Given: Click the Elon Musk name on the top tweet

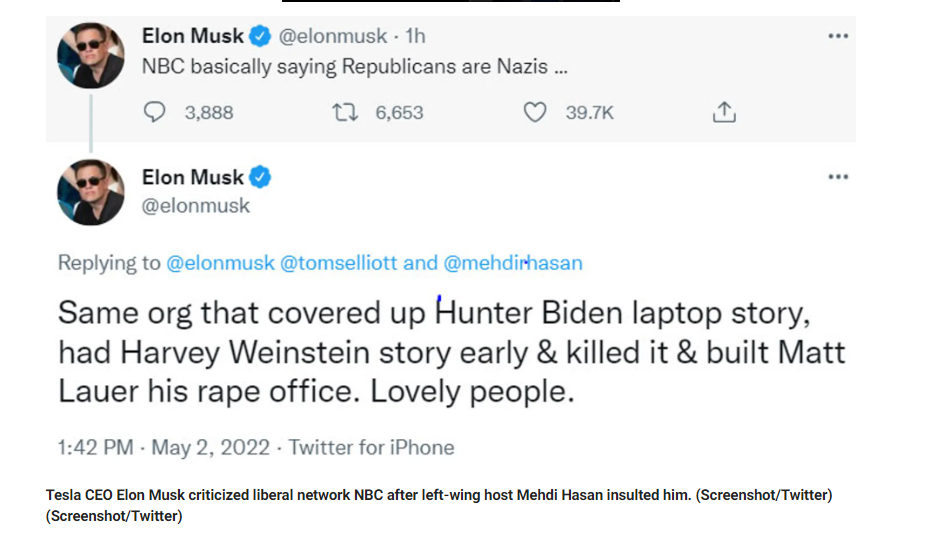Looking at the screenshot, I should (x=193, y=37).
